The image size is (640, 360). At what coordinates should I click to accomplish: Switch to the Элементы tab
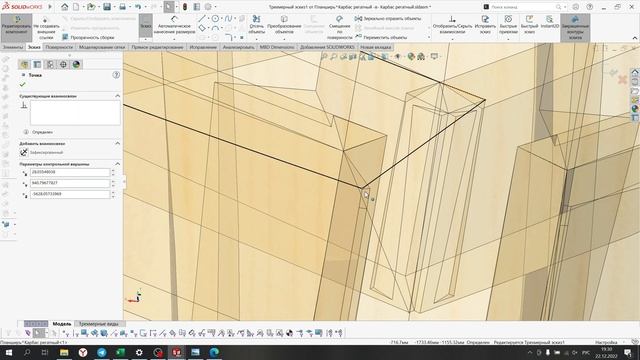coord(13,47)
